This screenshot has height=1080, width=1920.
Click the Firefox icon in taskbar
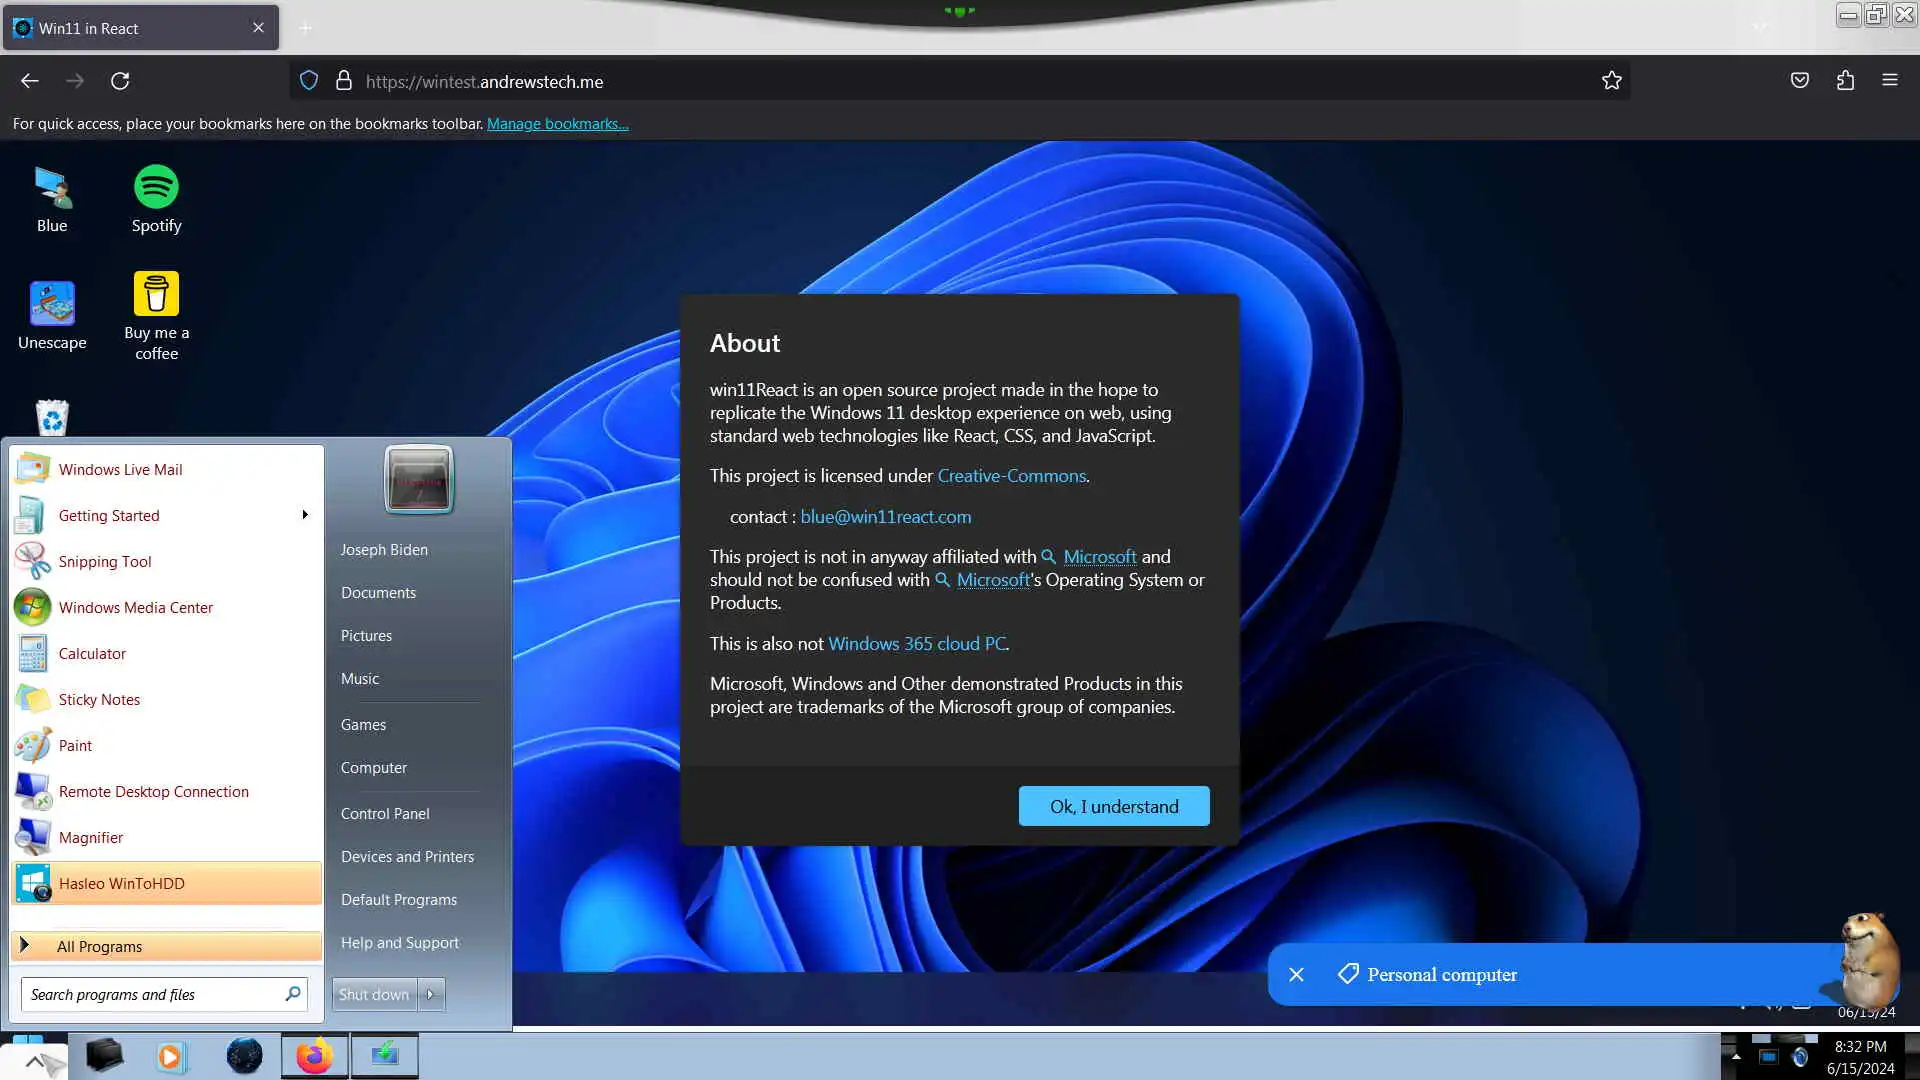click(x=314, y=1056)
